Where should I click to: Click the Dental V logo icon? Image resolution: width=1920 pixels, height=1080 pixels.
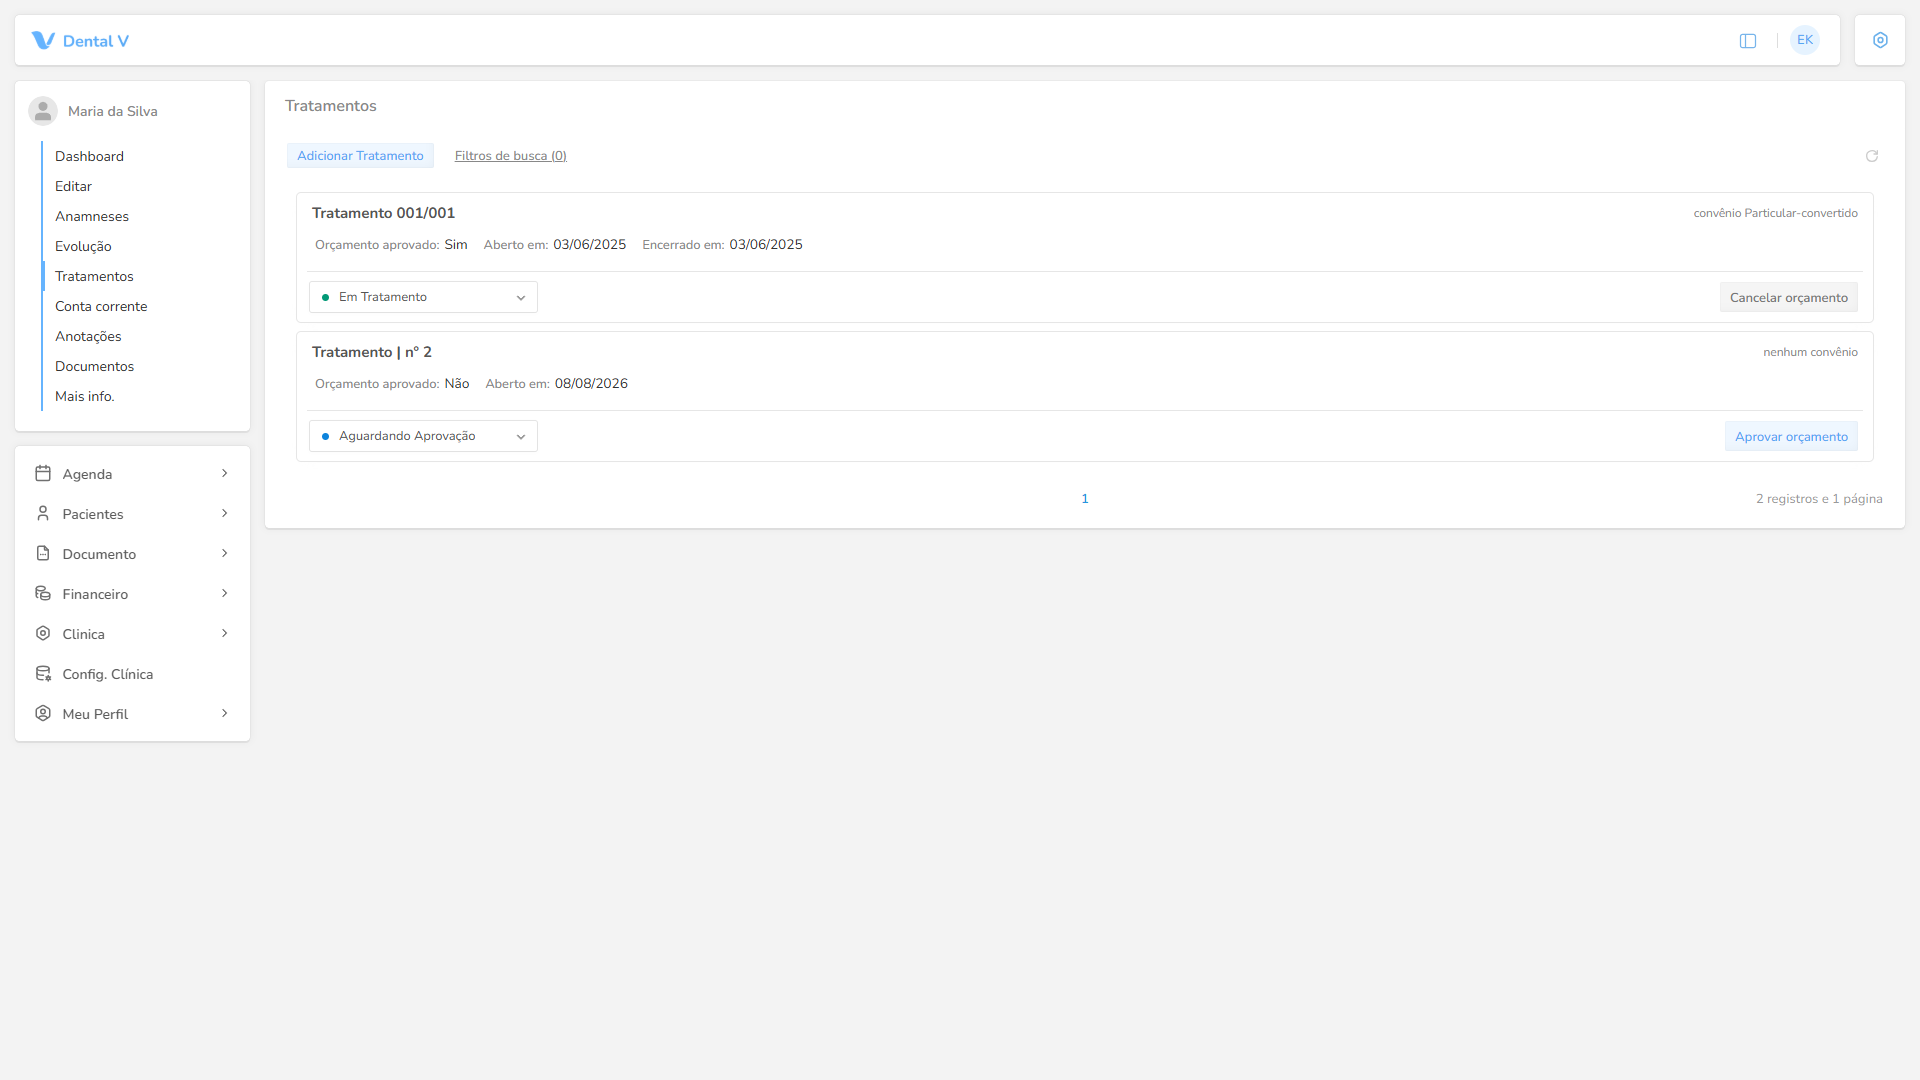click(43, 40)
